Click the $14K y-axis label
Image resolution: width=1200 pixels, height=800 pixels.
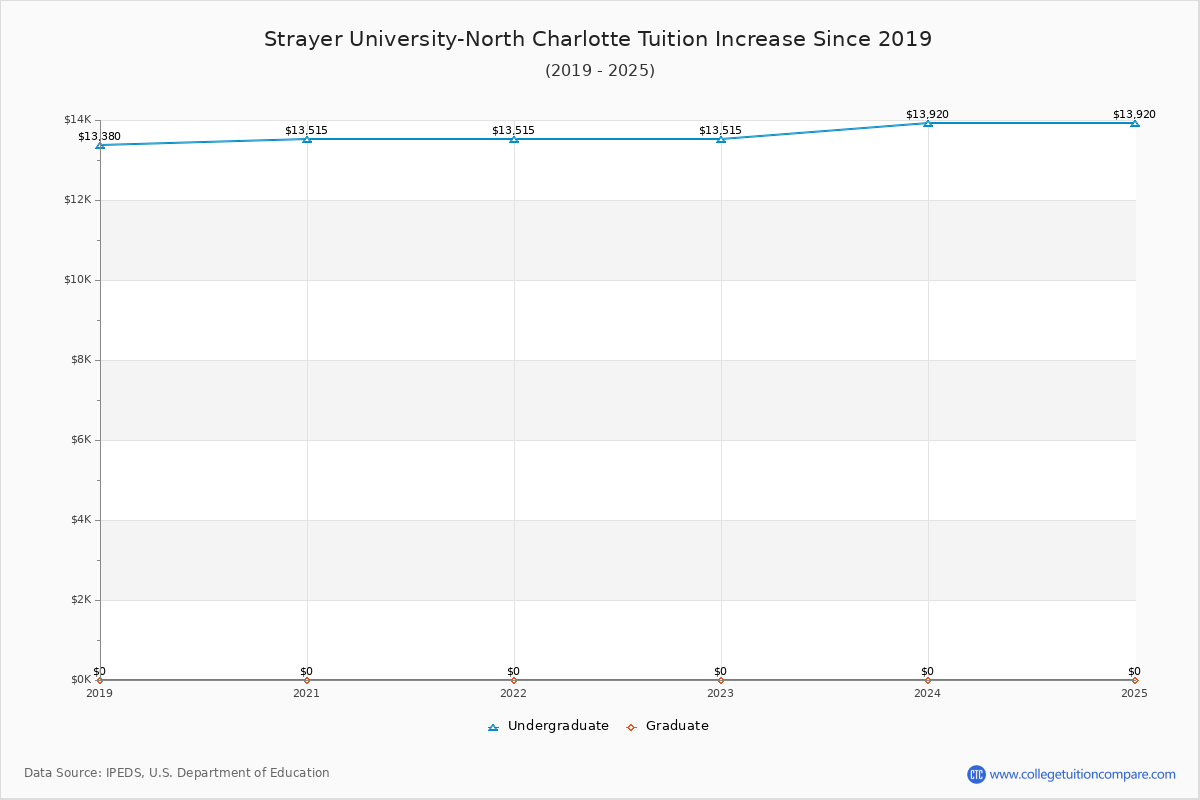(78, 120)
